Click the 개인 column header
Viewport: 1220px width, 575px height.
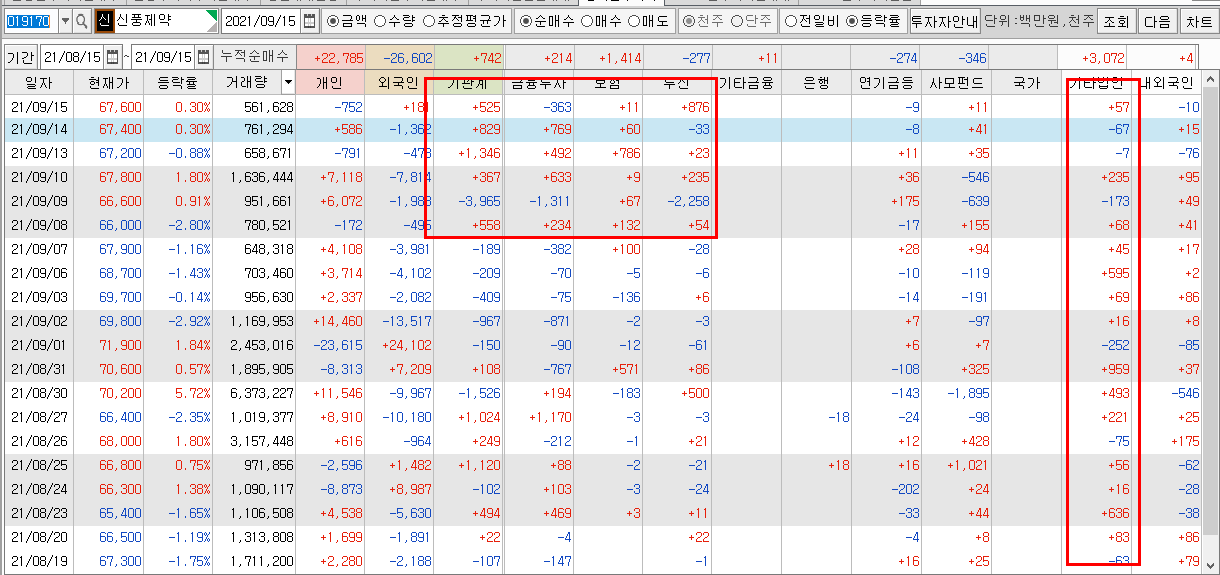coord(330,84)
